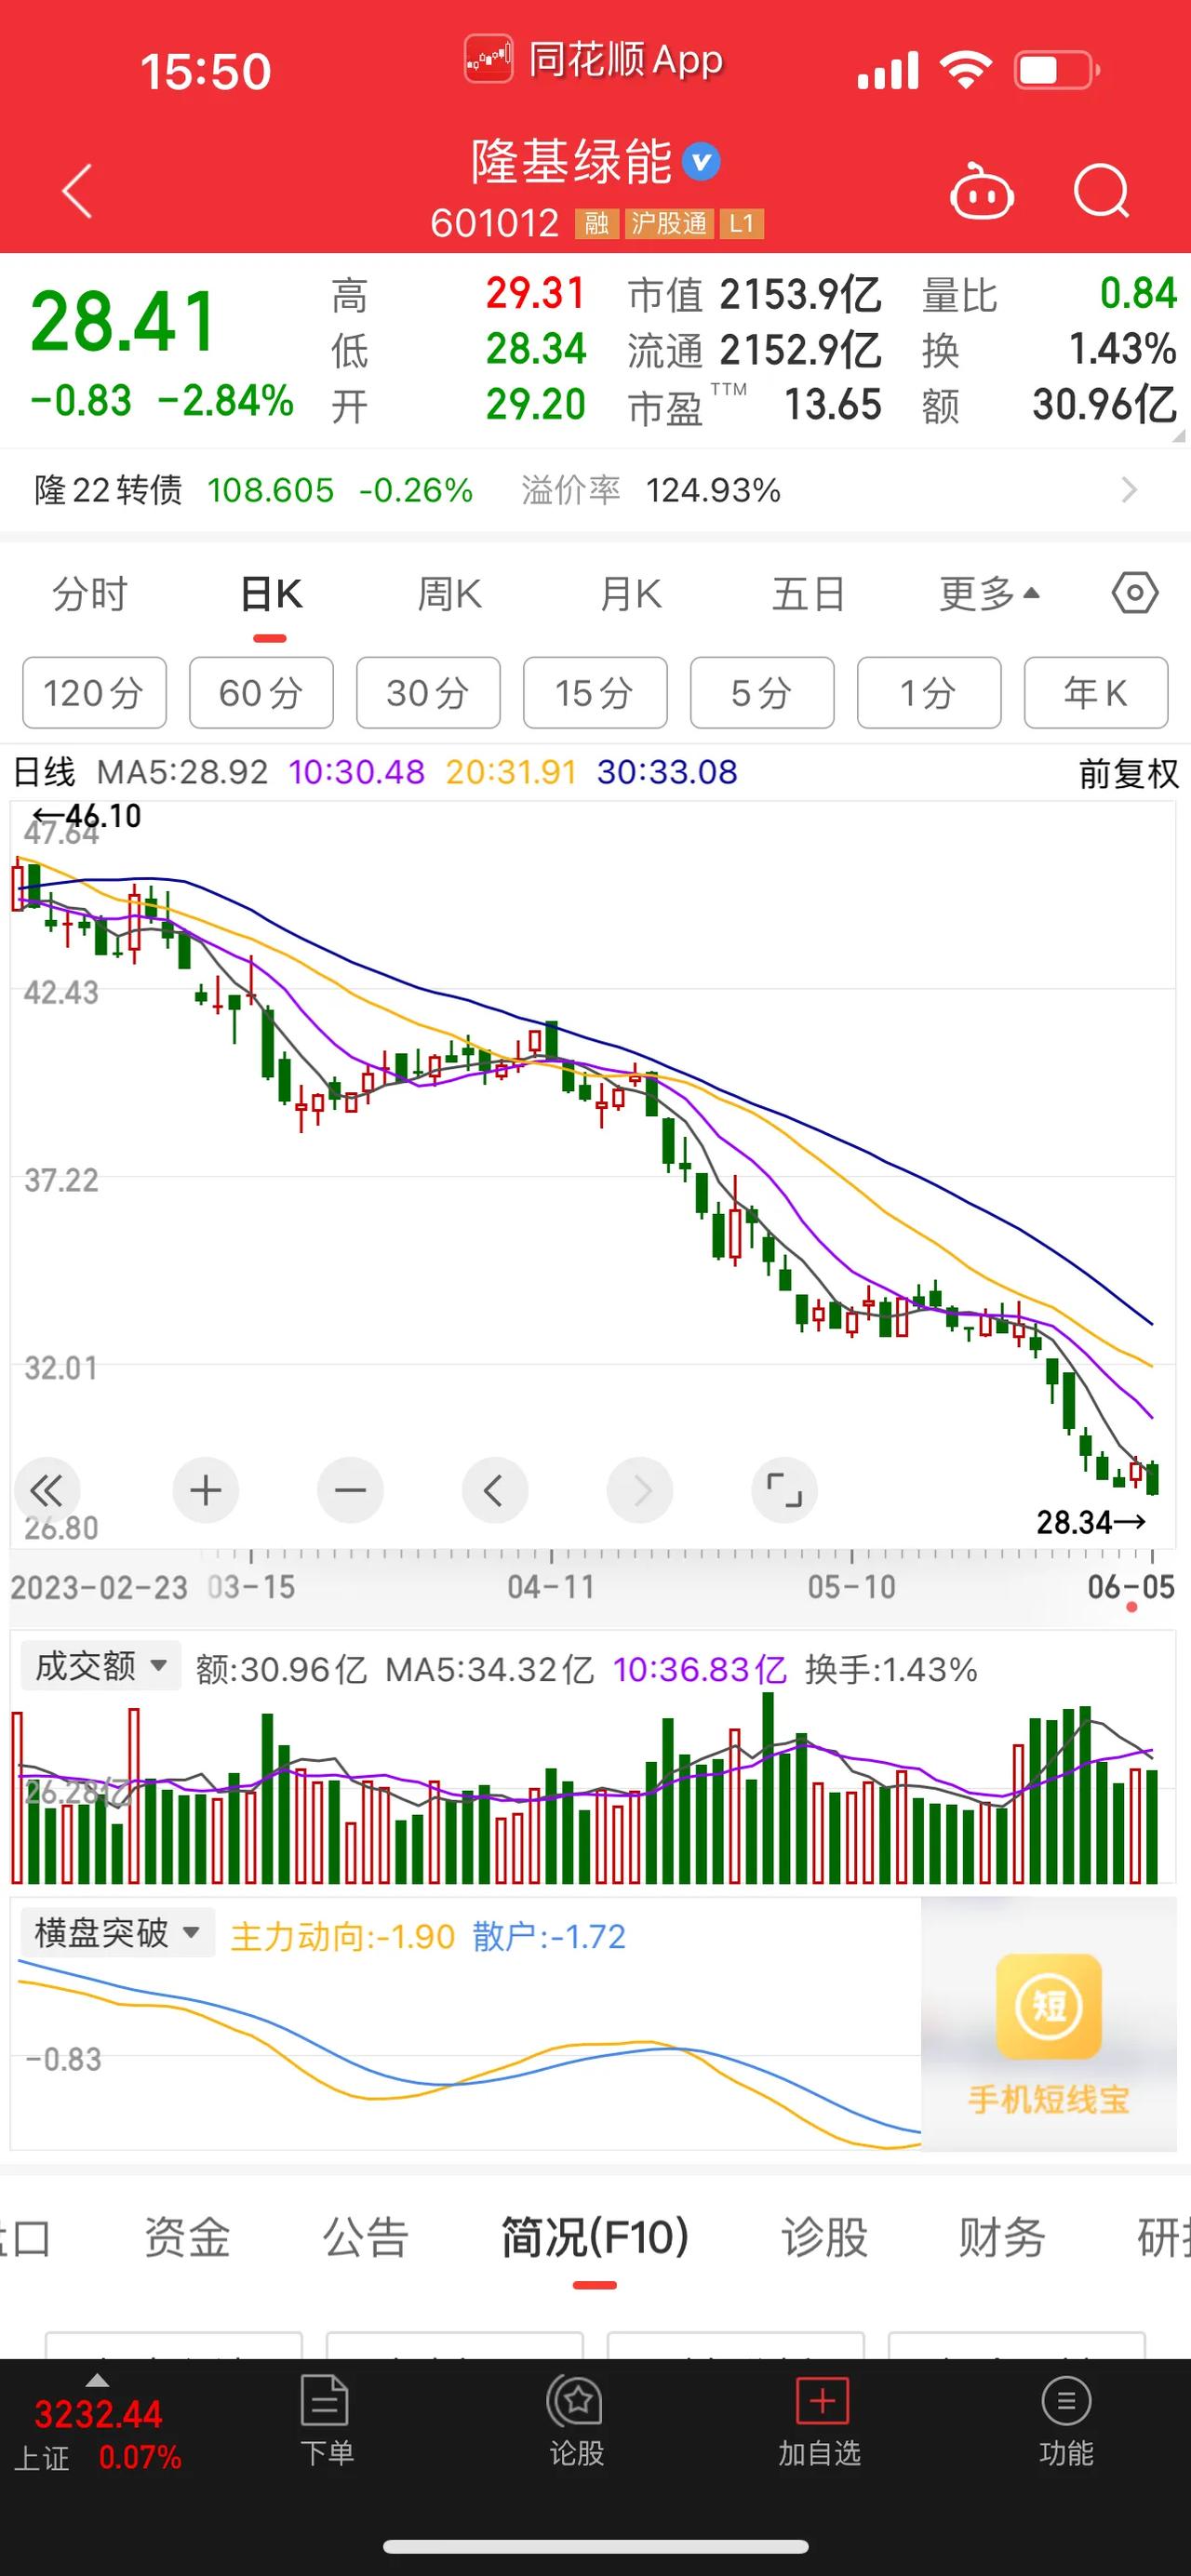Go back with the left arrow icon

click(x=77, y=190)
